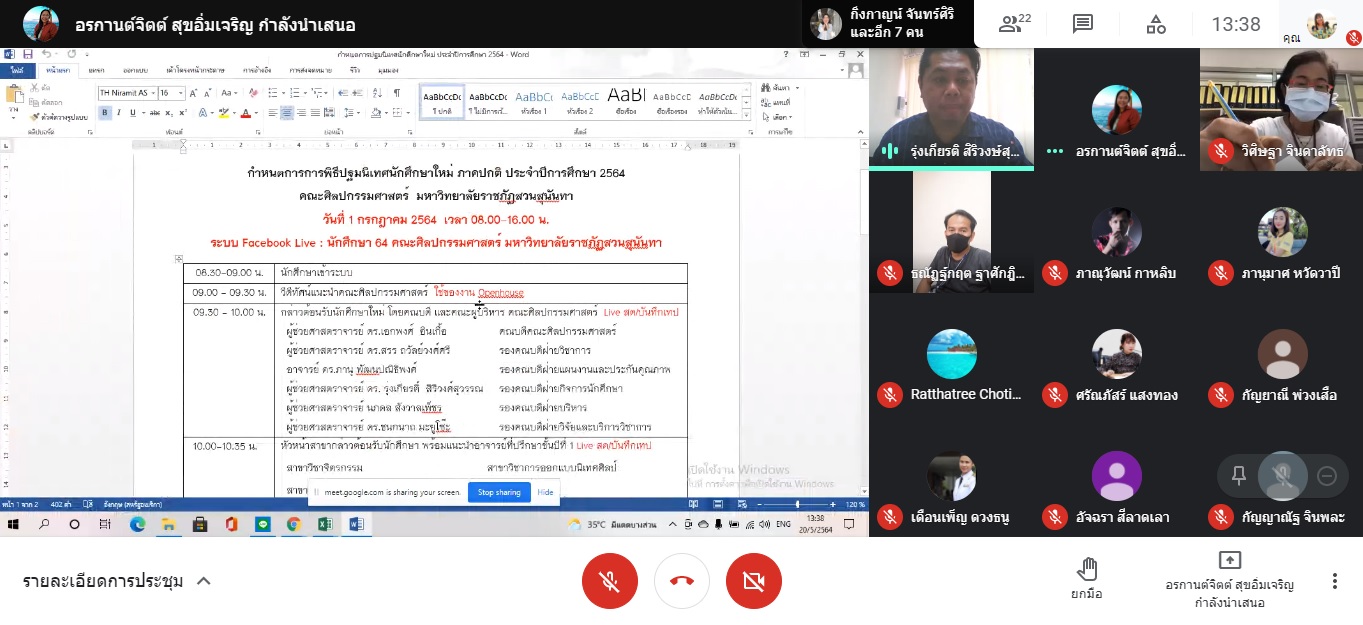Turn on your camera

click(754, 581)
